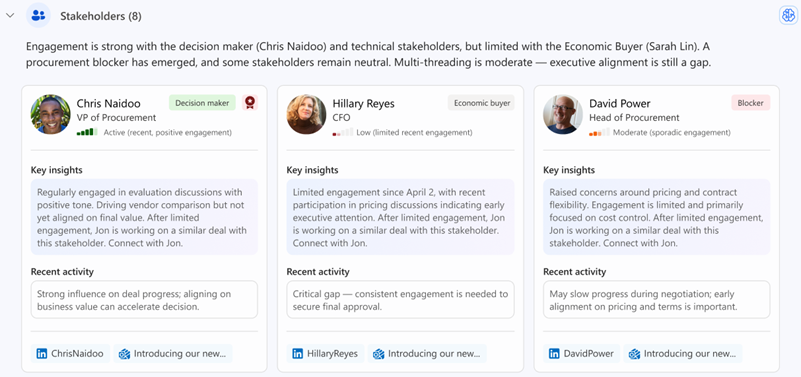Click the 'VP of Procurement' title
Screen dimensions: 801x377
[x=116, y=117]
